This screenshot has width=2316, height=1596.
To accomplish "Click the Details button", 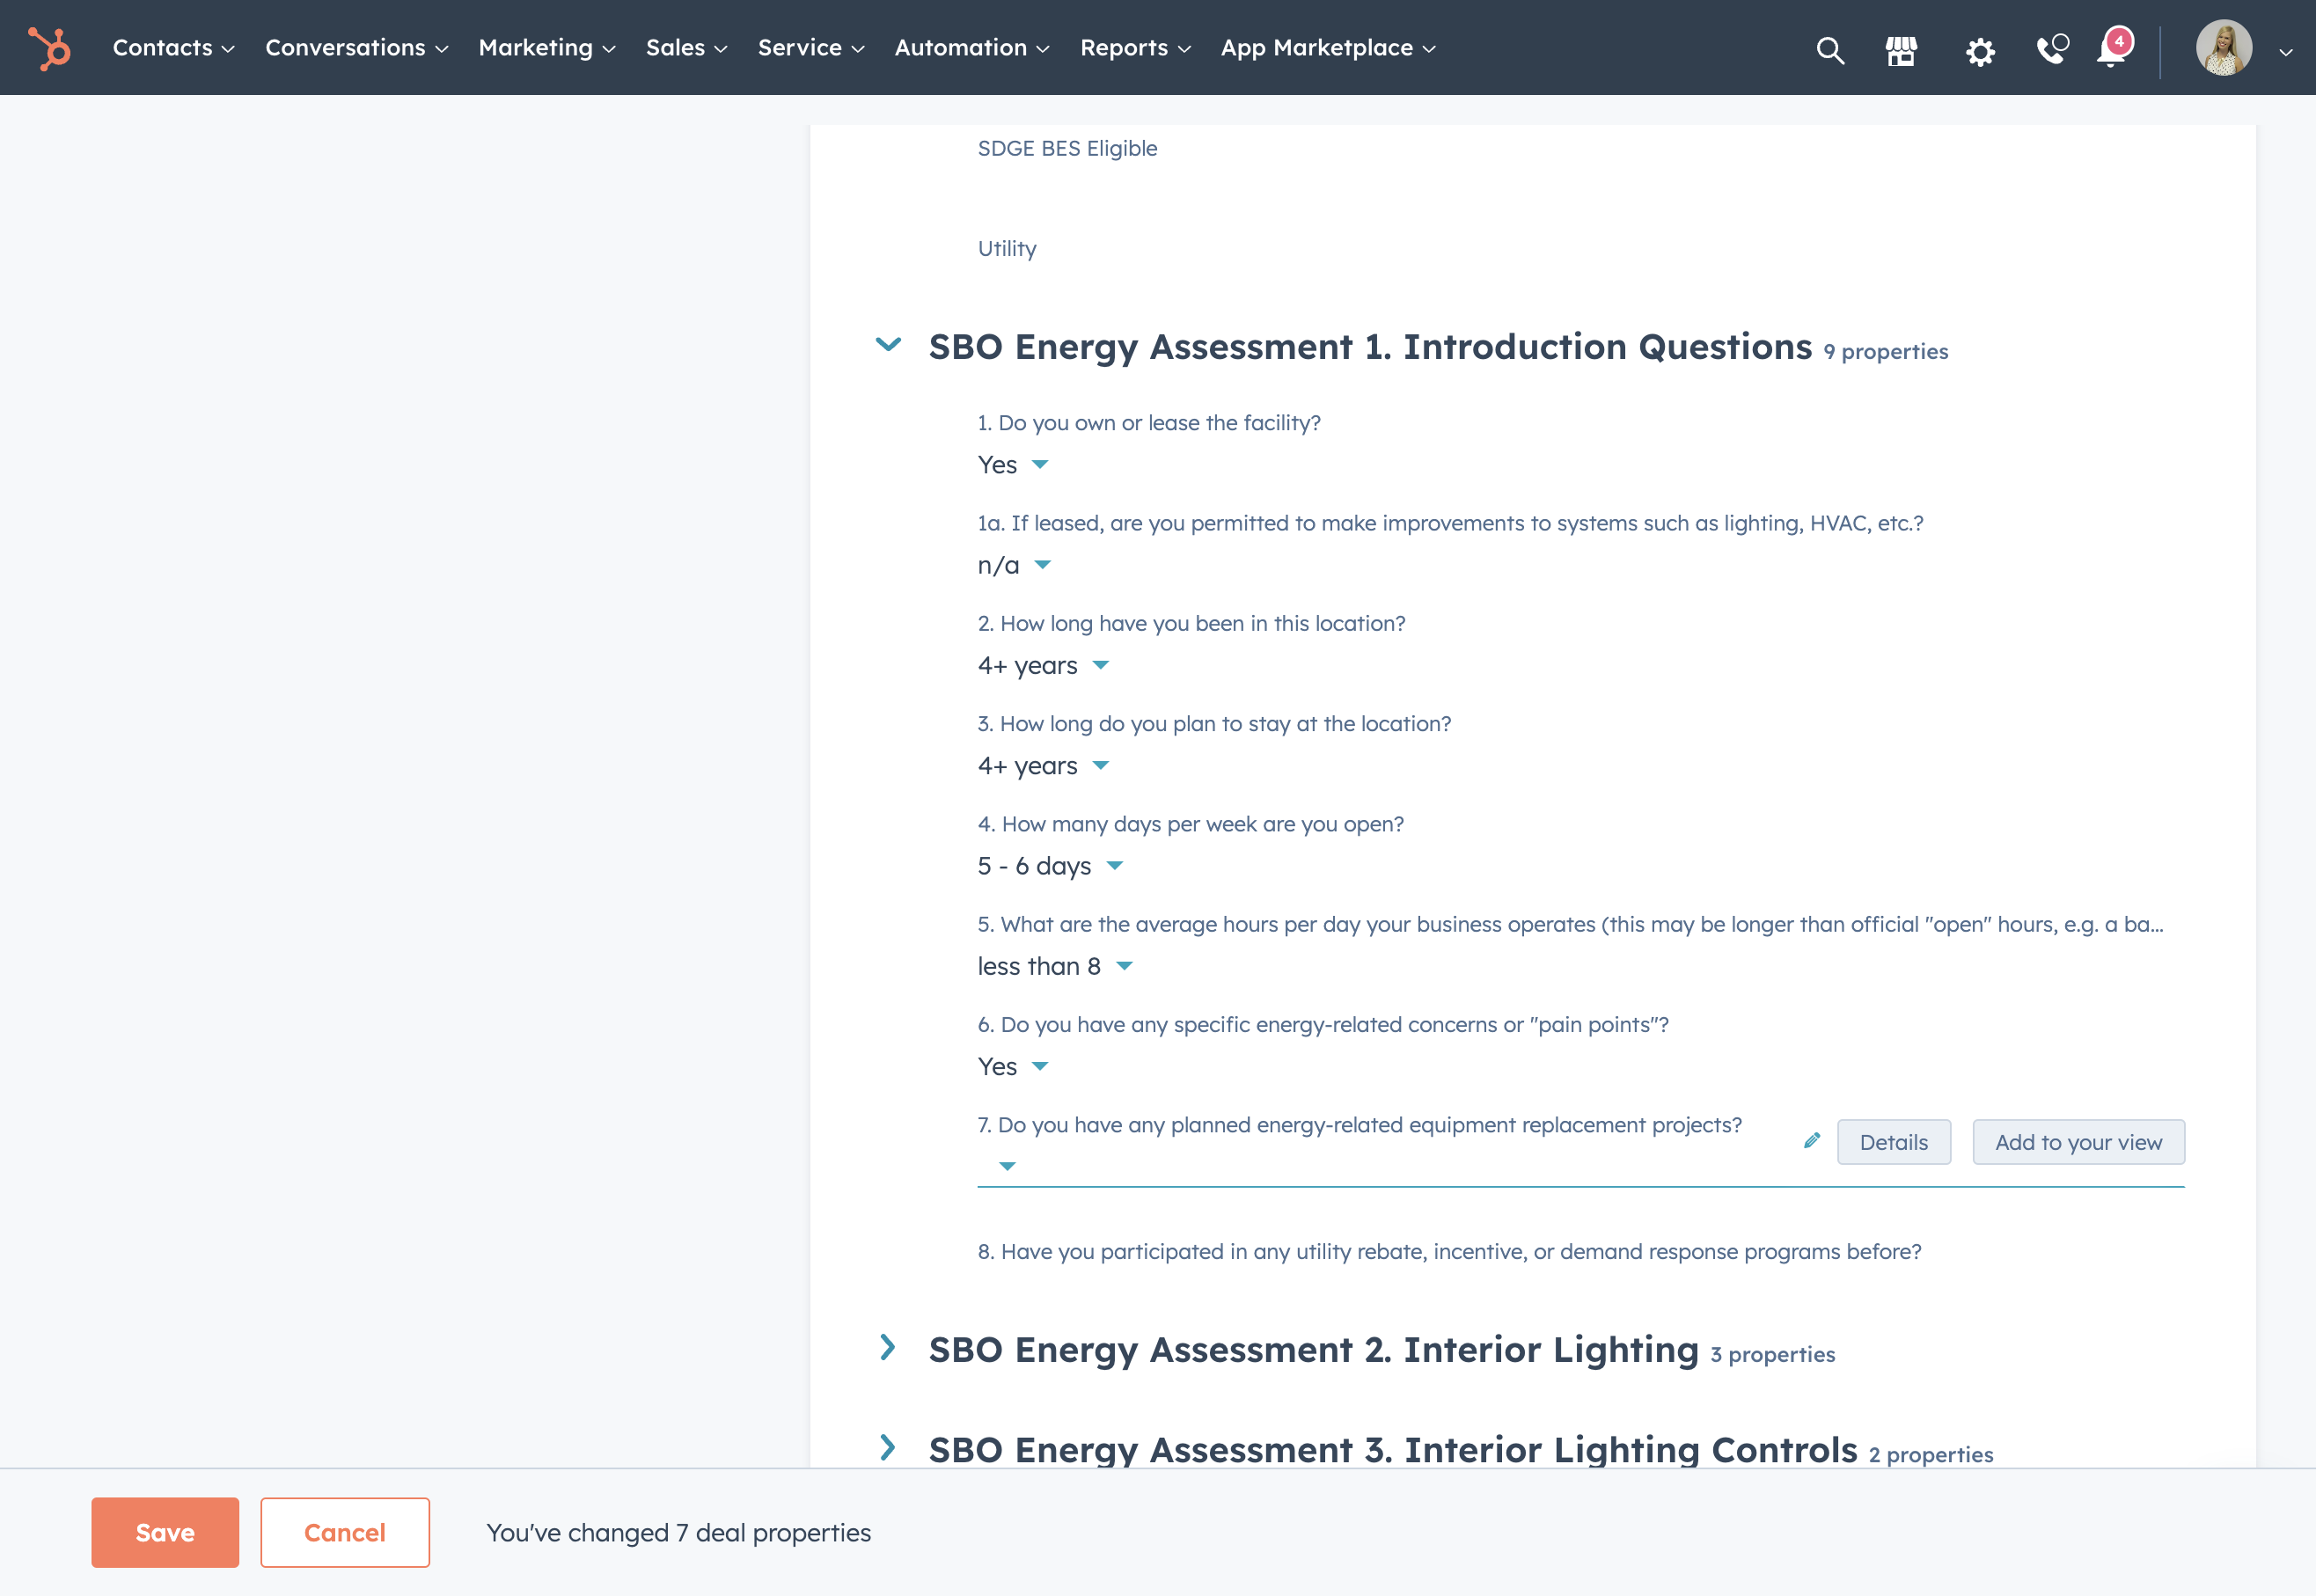I will [x=1894, y=1142].
